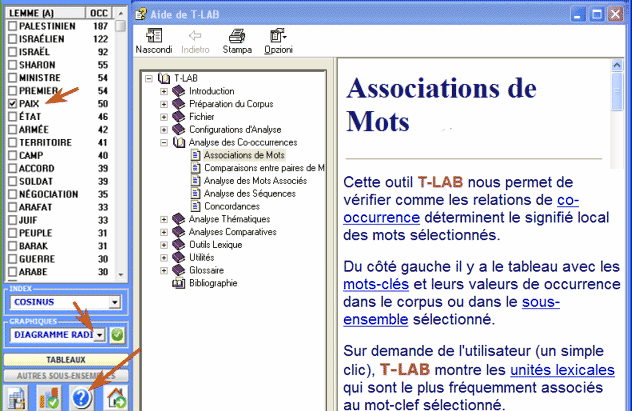Click the green checkmark beside Diagramme Radi
The height and width of the screenshot is (411, 632).
coord(117,335)
